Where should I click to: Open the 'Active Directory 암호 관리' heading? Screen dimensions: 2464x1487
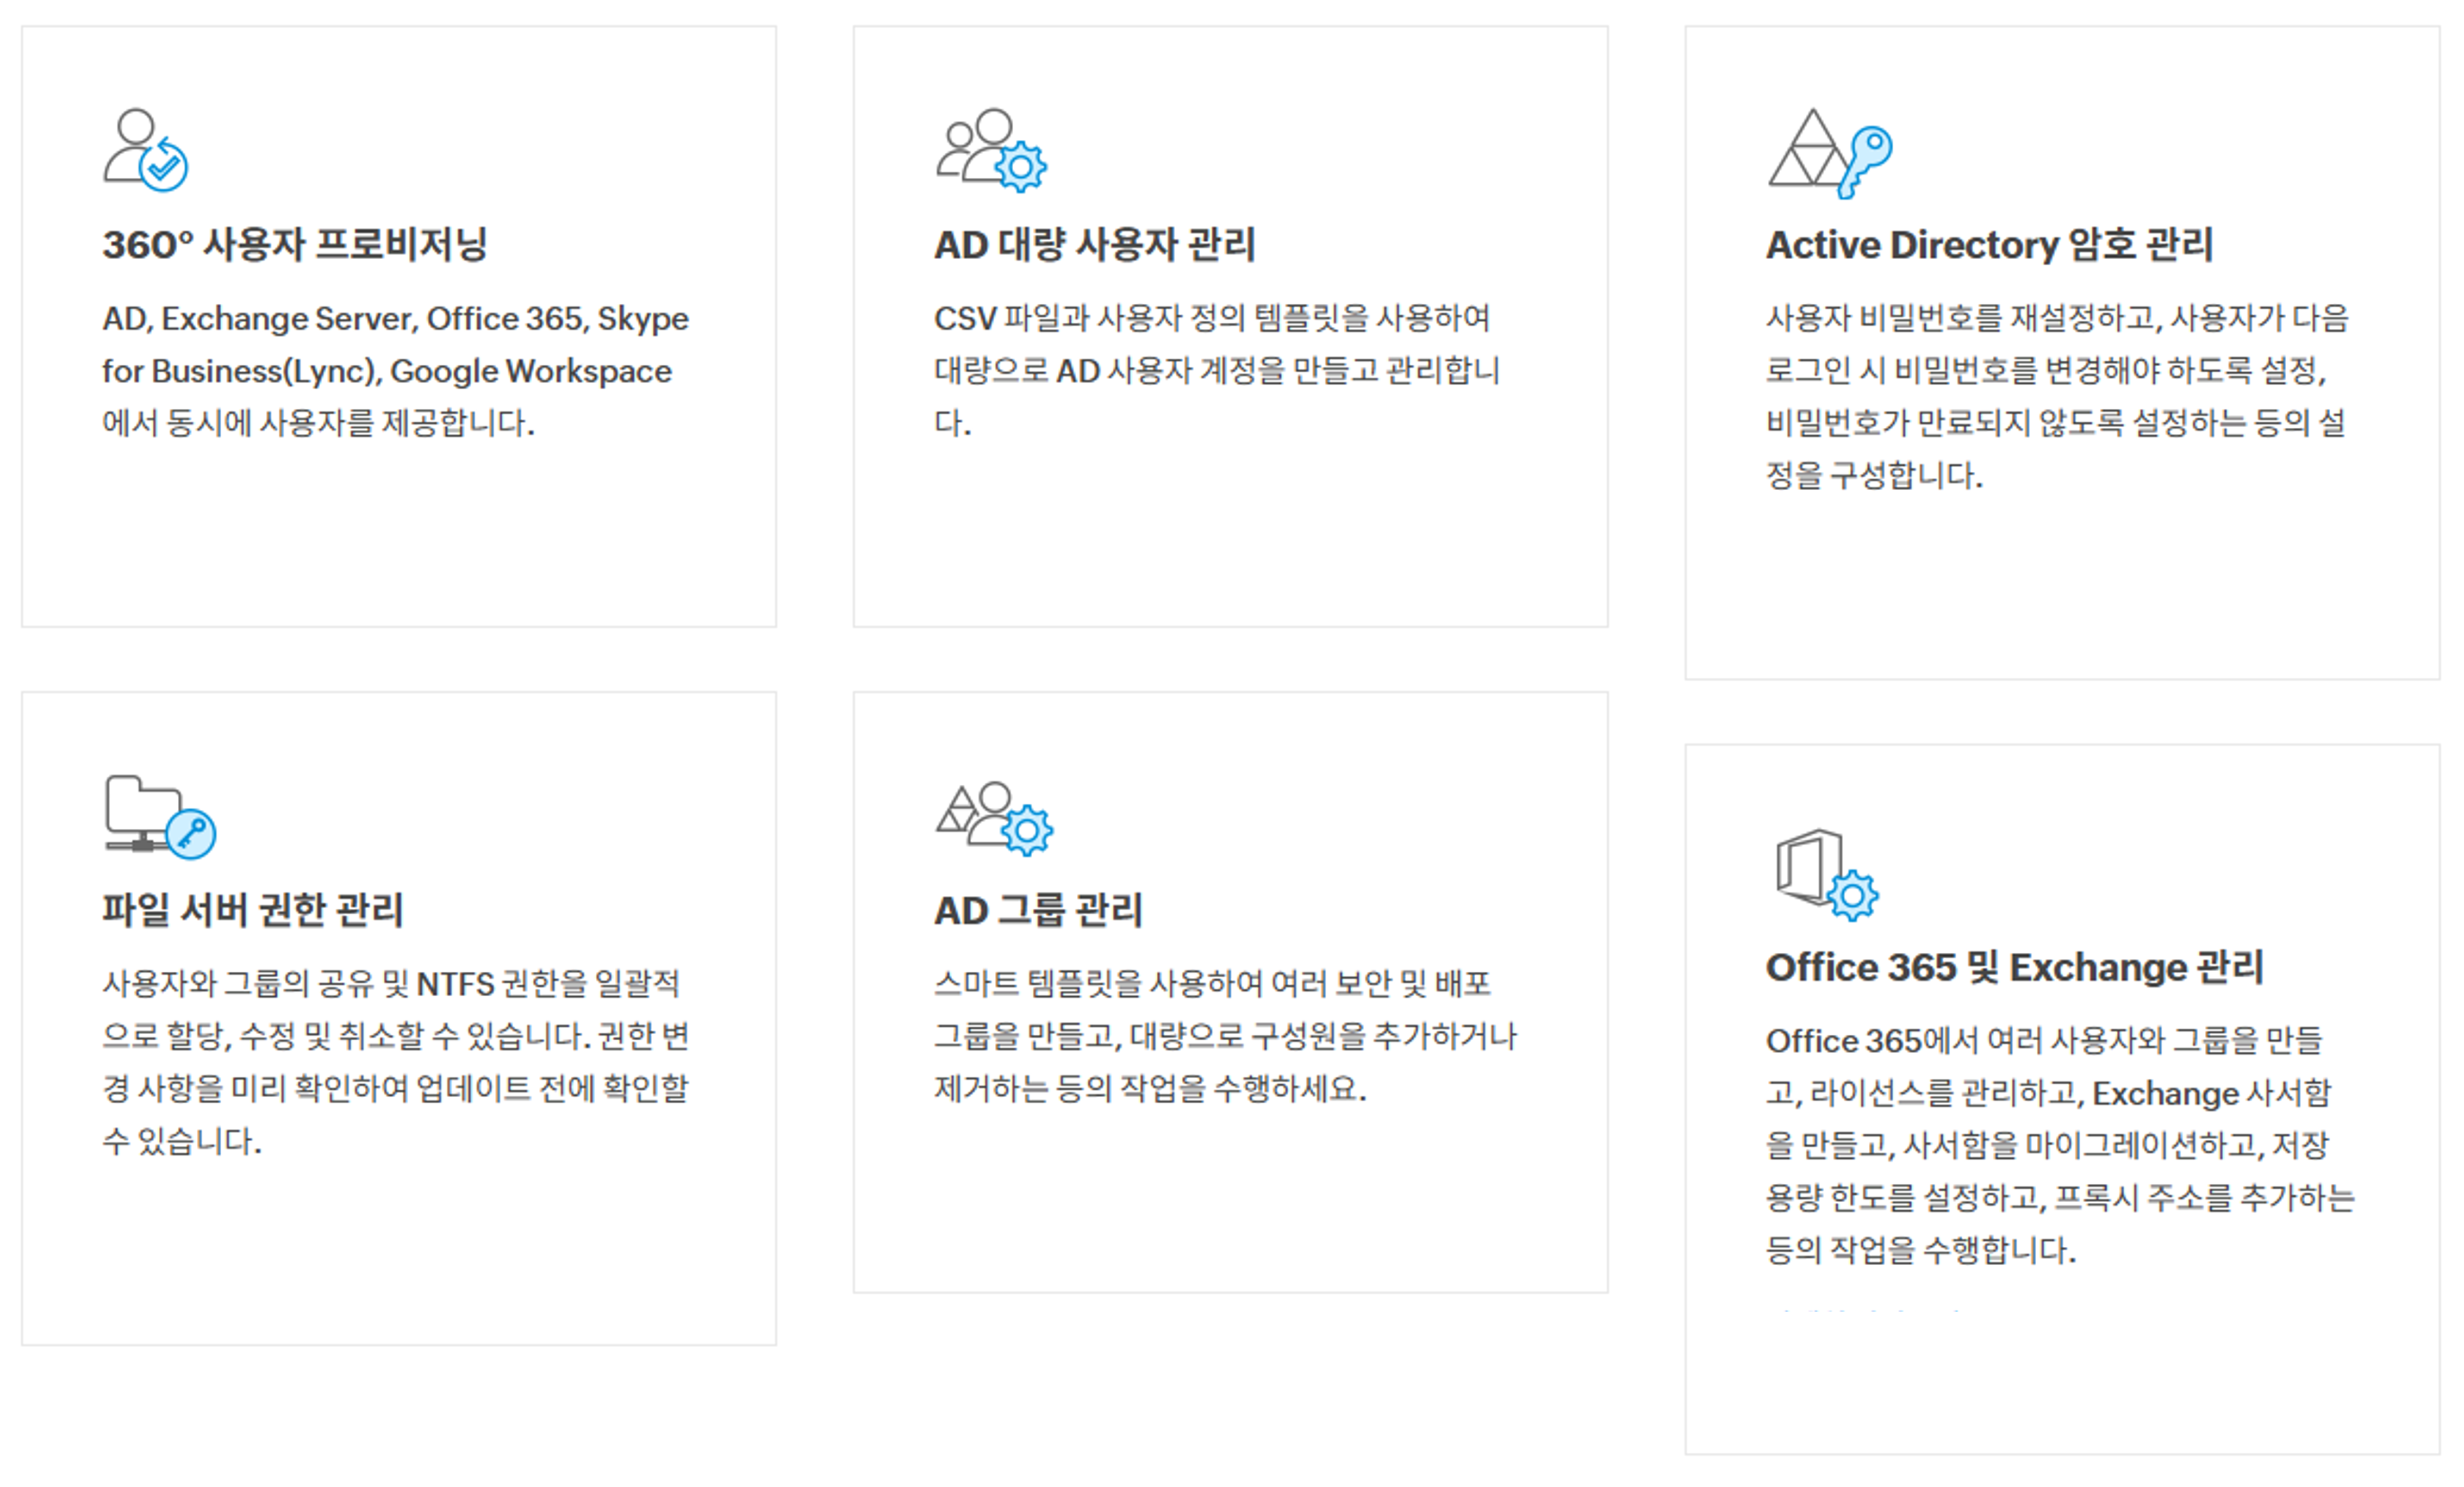[1989, 245]
